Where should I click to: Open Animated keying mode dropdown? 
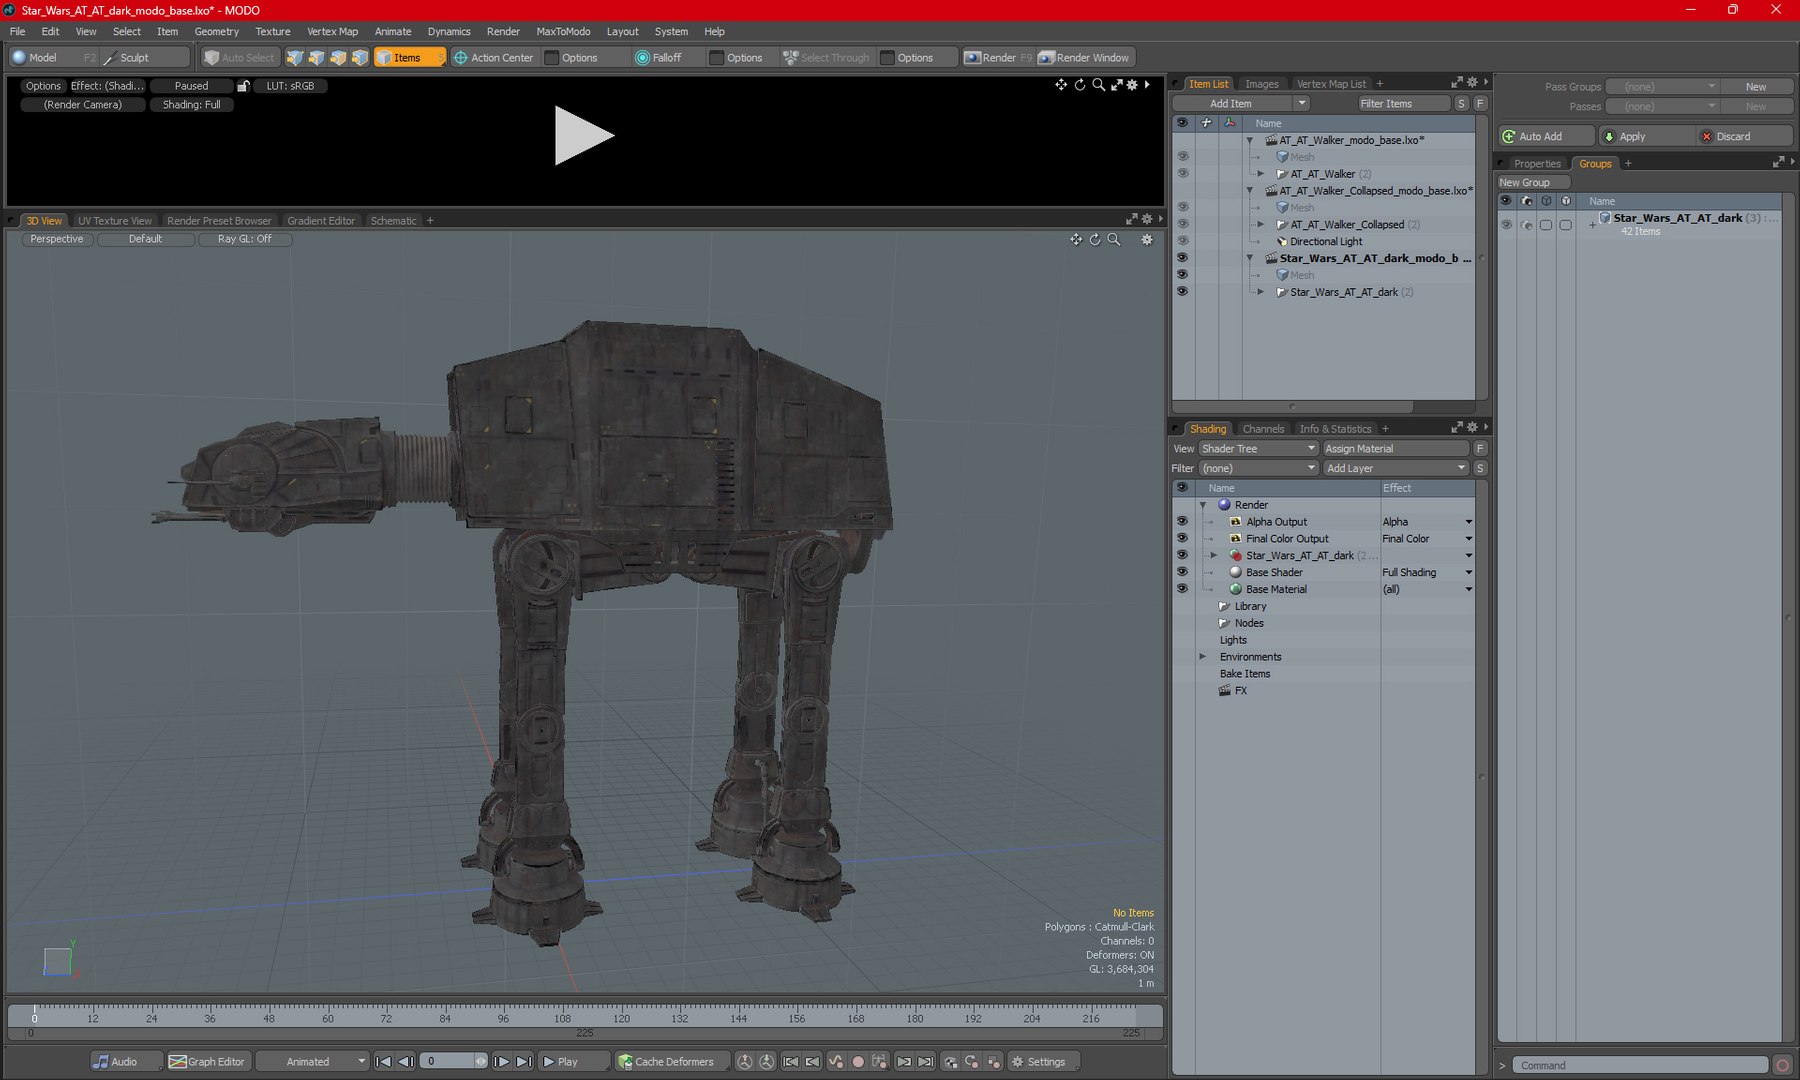point(313,1062)
